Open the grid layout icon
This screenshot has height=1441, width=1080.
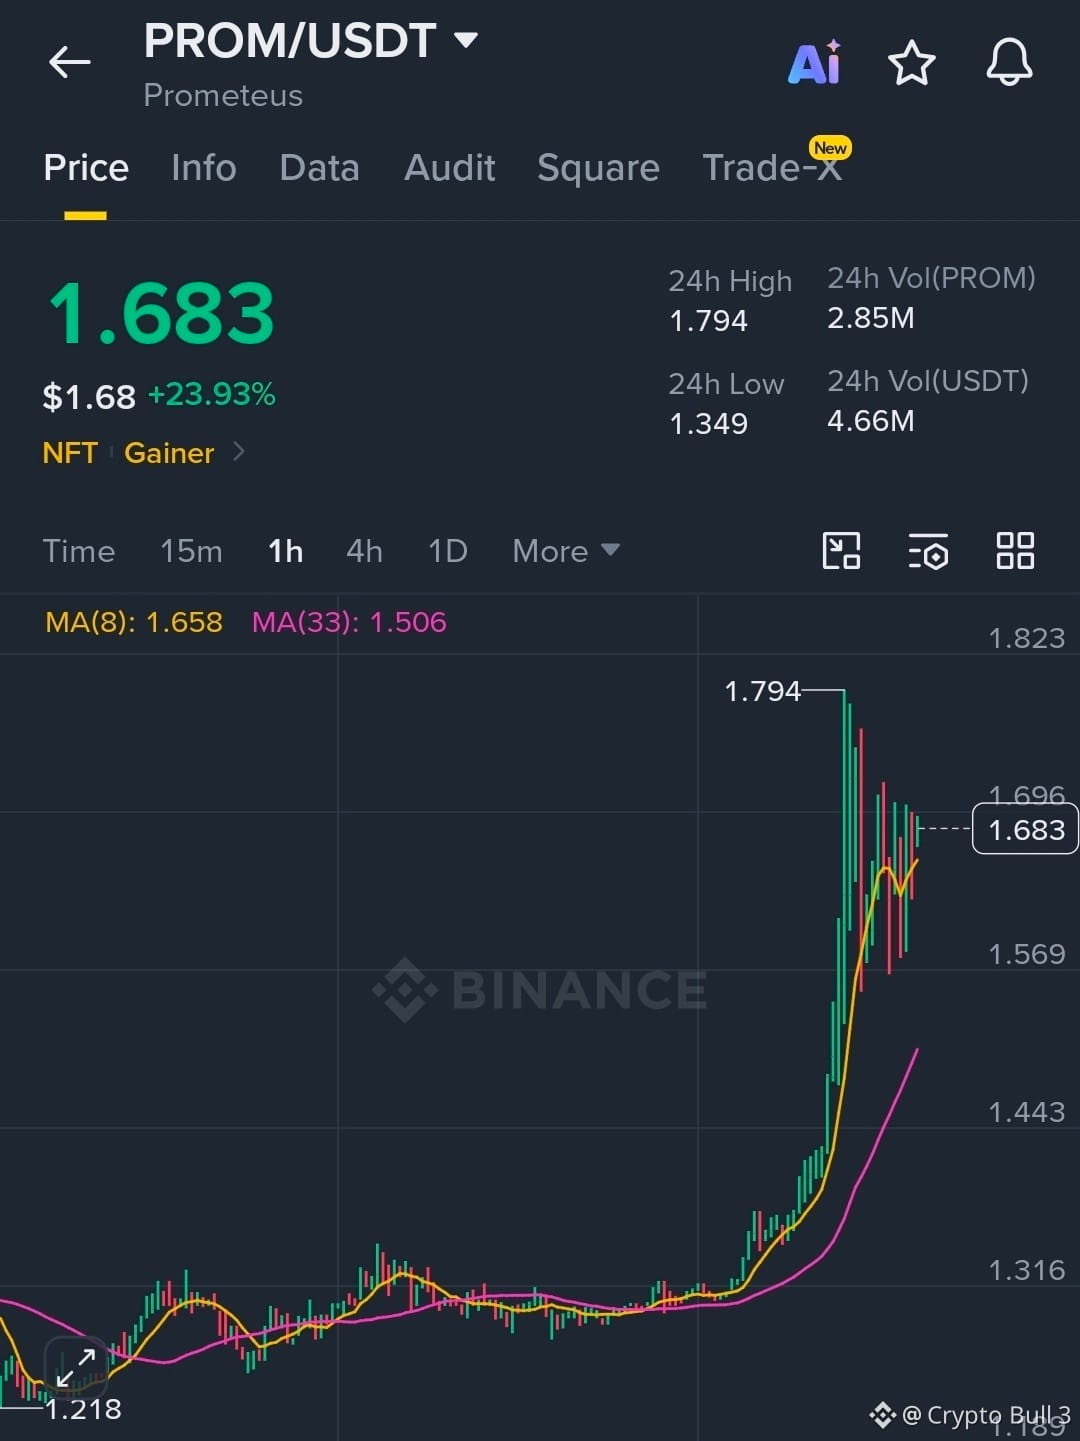[1015, 550]
